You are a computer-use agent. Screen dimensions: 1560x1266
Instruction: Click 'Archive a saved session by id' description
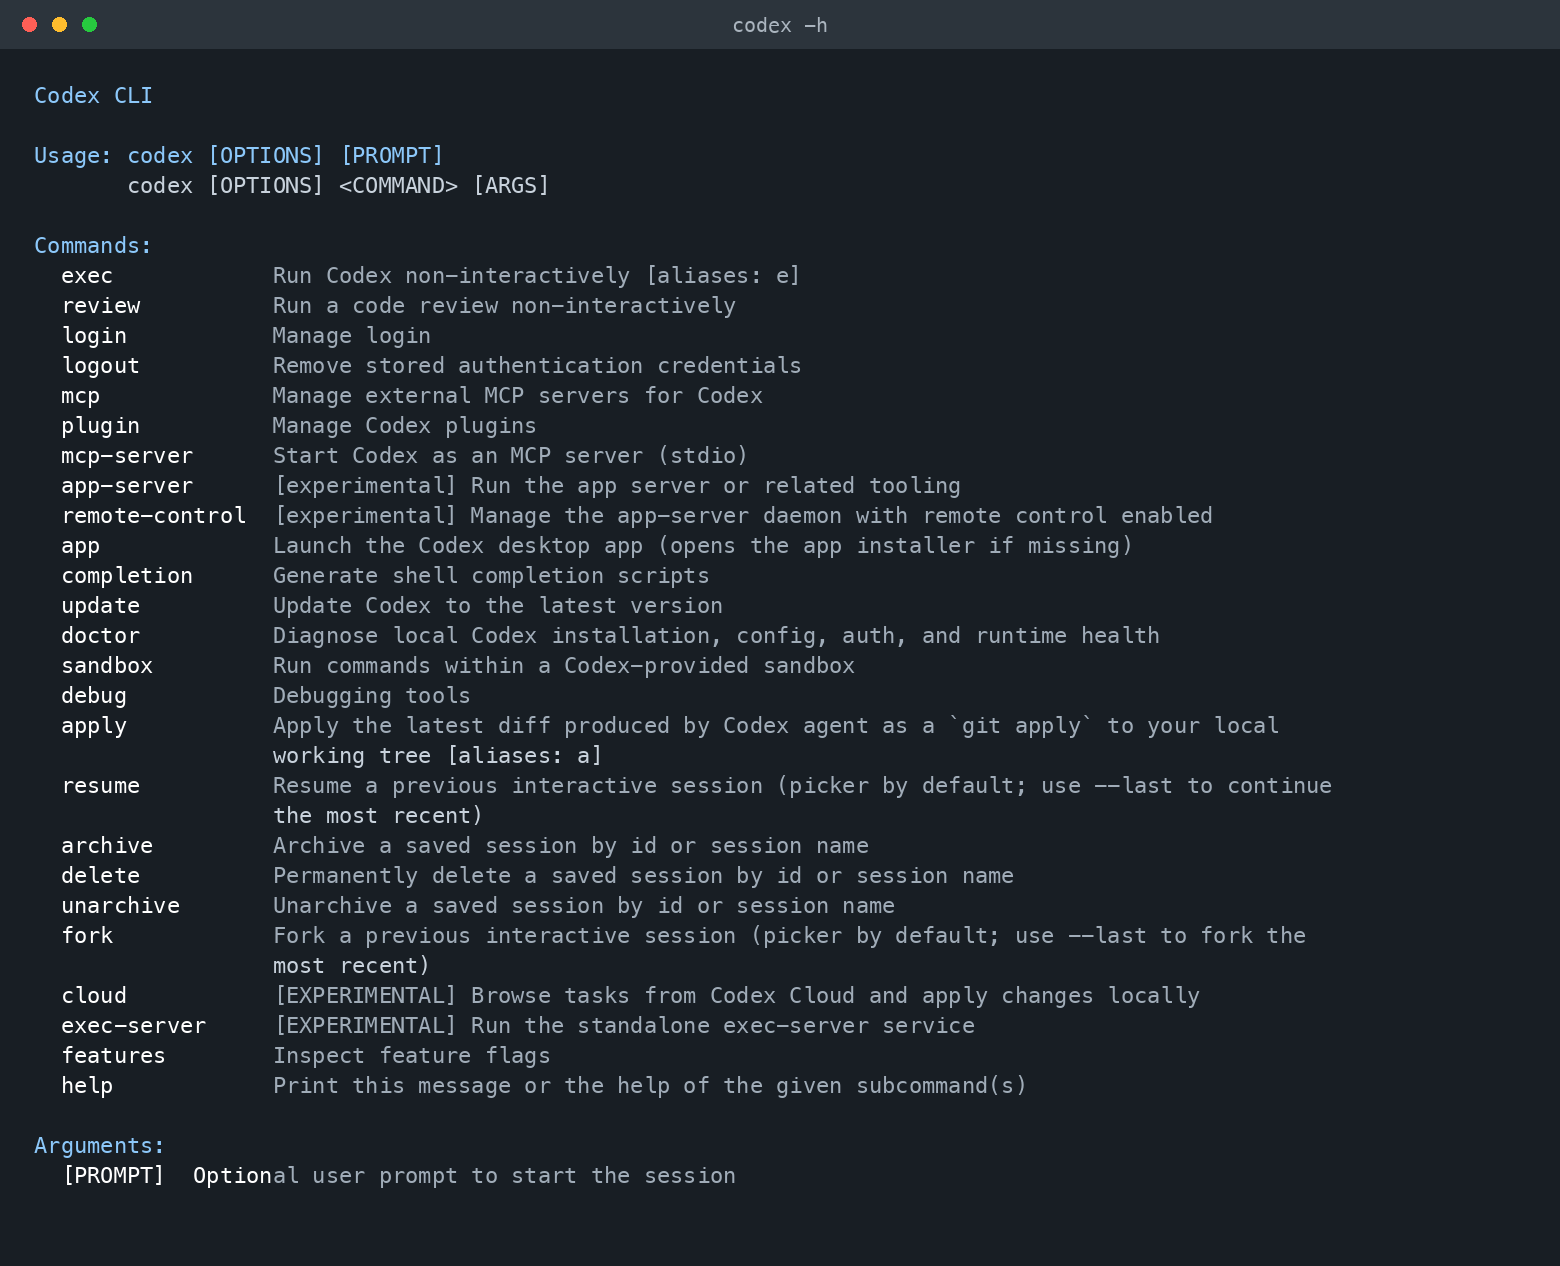571,846
